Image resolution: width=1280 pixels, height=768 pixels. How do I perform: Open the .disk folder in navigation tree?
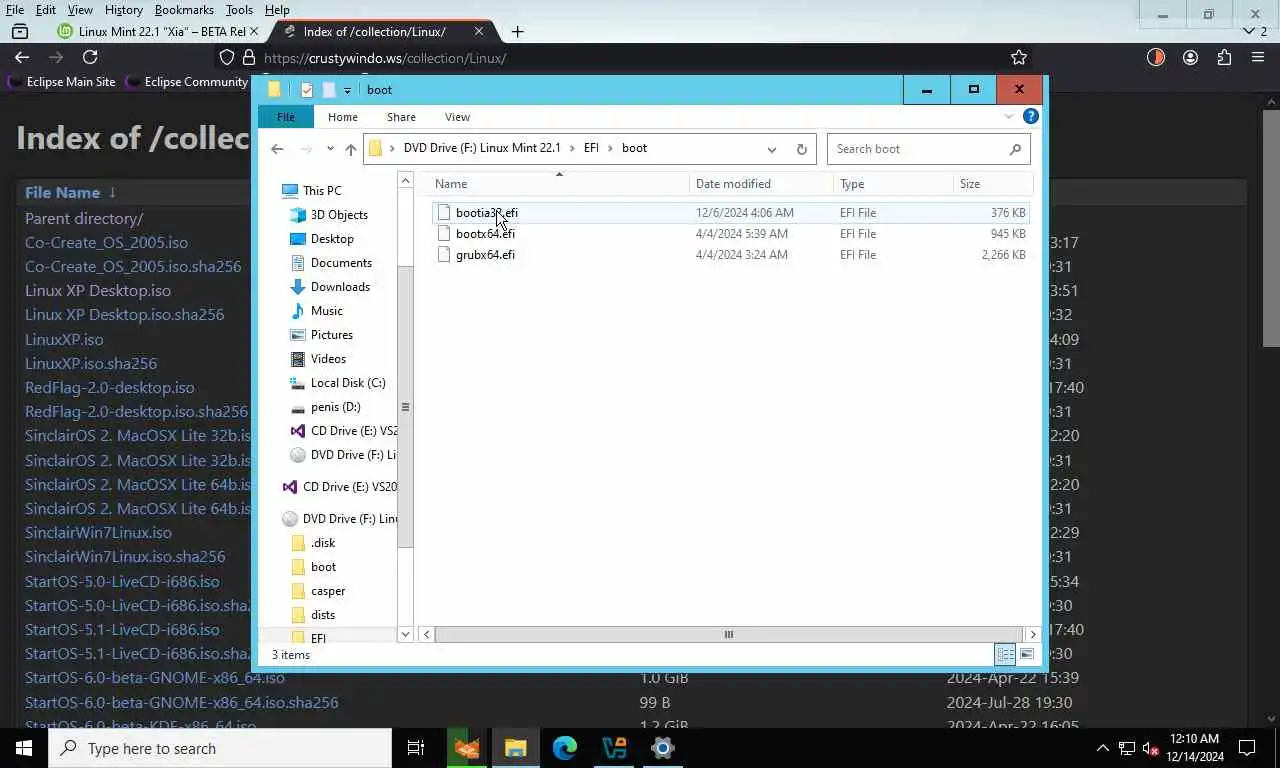pyautogui.click(x=323, y=543)
